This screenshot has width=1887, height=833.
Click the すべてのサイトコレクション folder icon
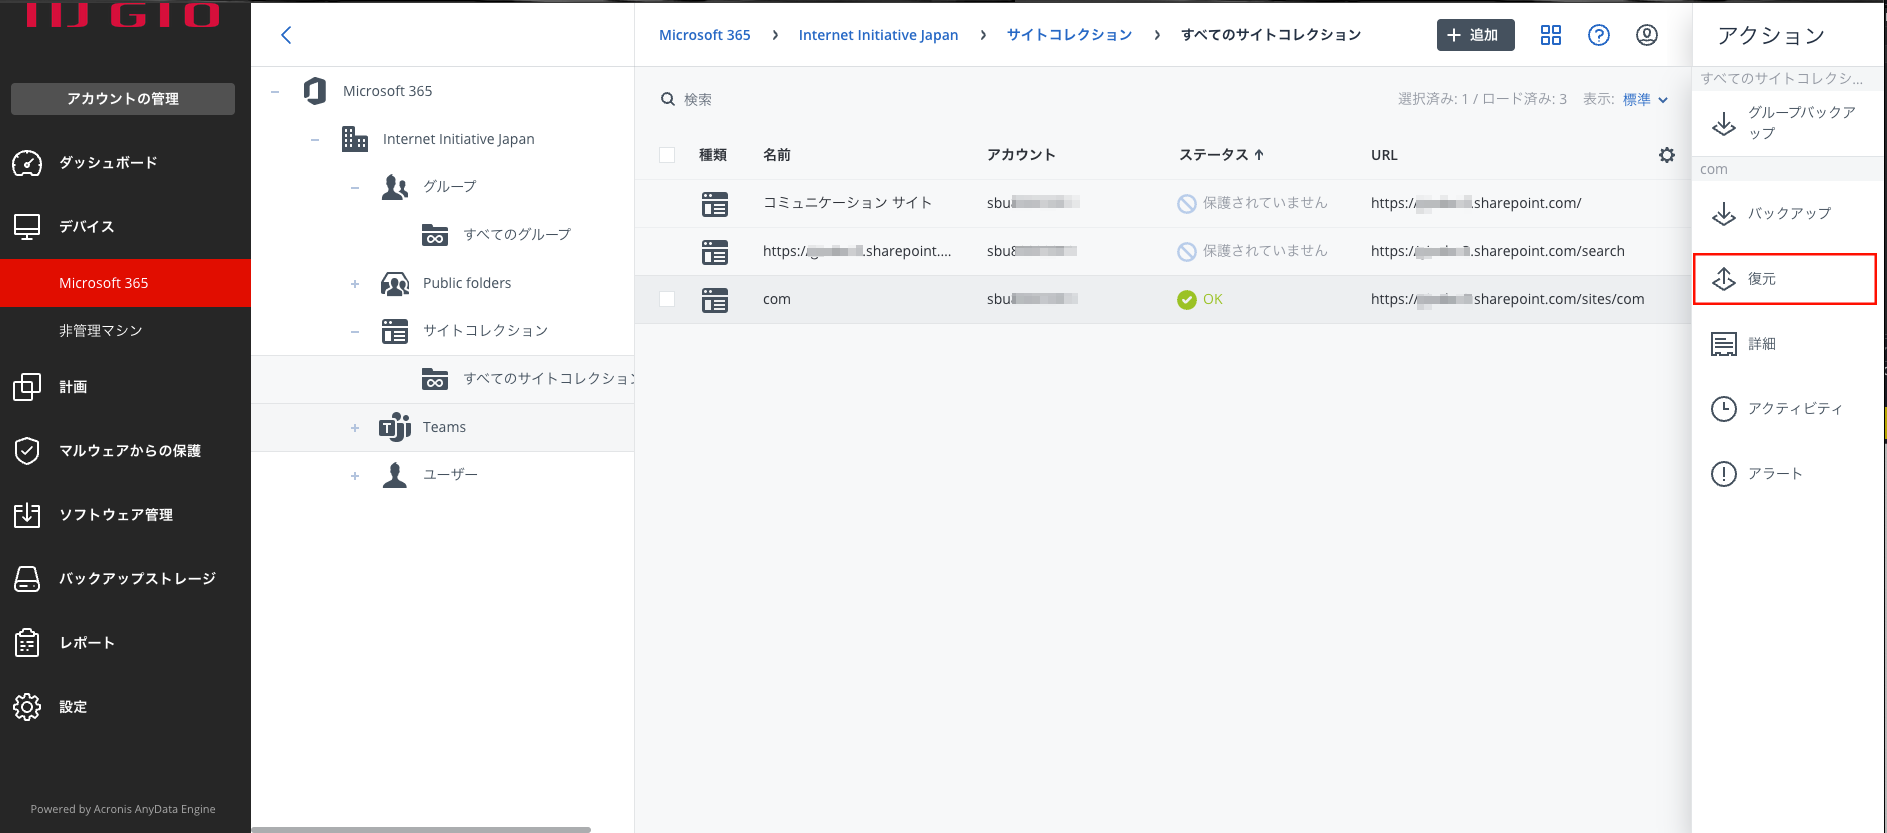pos(435,379)
